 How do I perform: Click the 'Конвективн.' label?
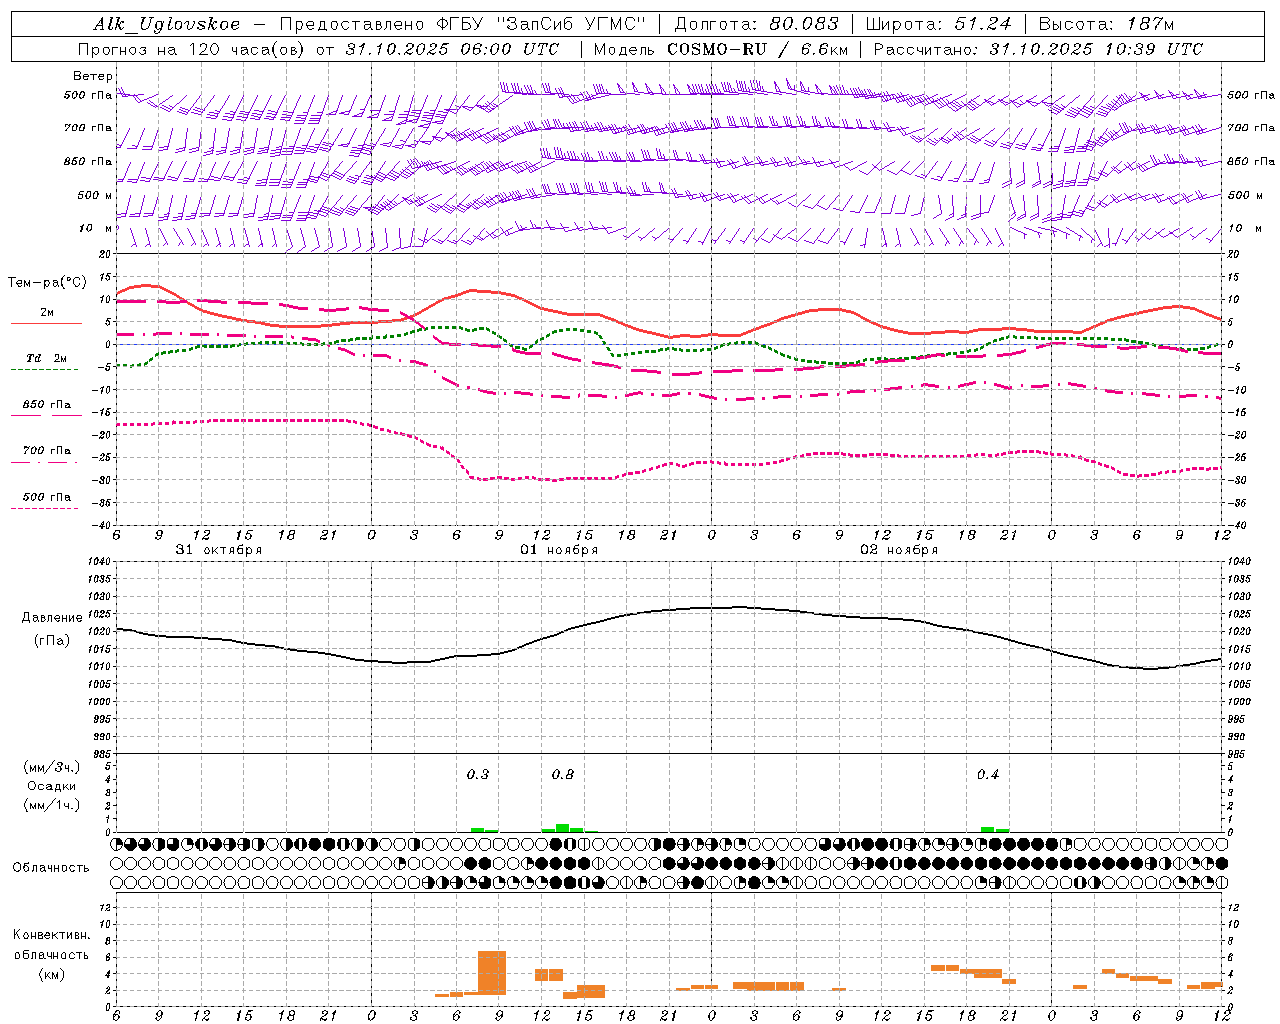point(52,935)
